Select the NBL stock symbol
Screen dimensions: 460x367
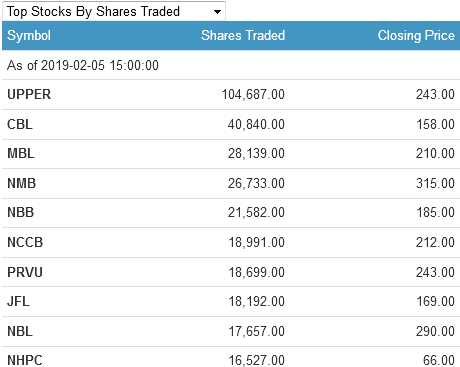[20, 331]
